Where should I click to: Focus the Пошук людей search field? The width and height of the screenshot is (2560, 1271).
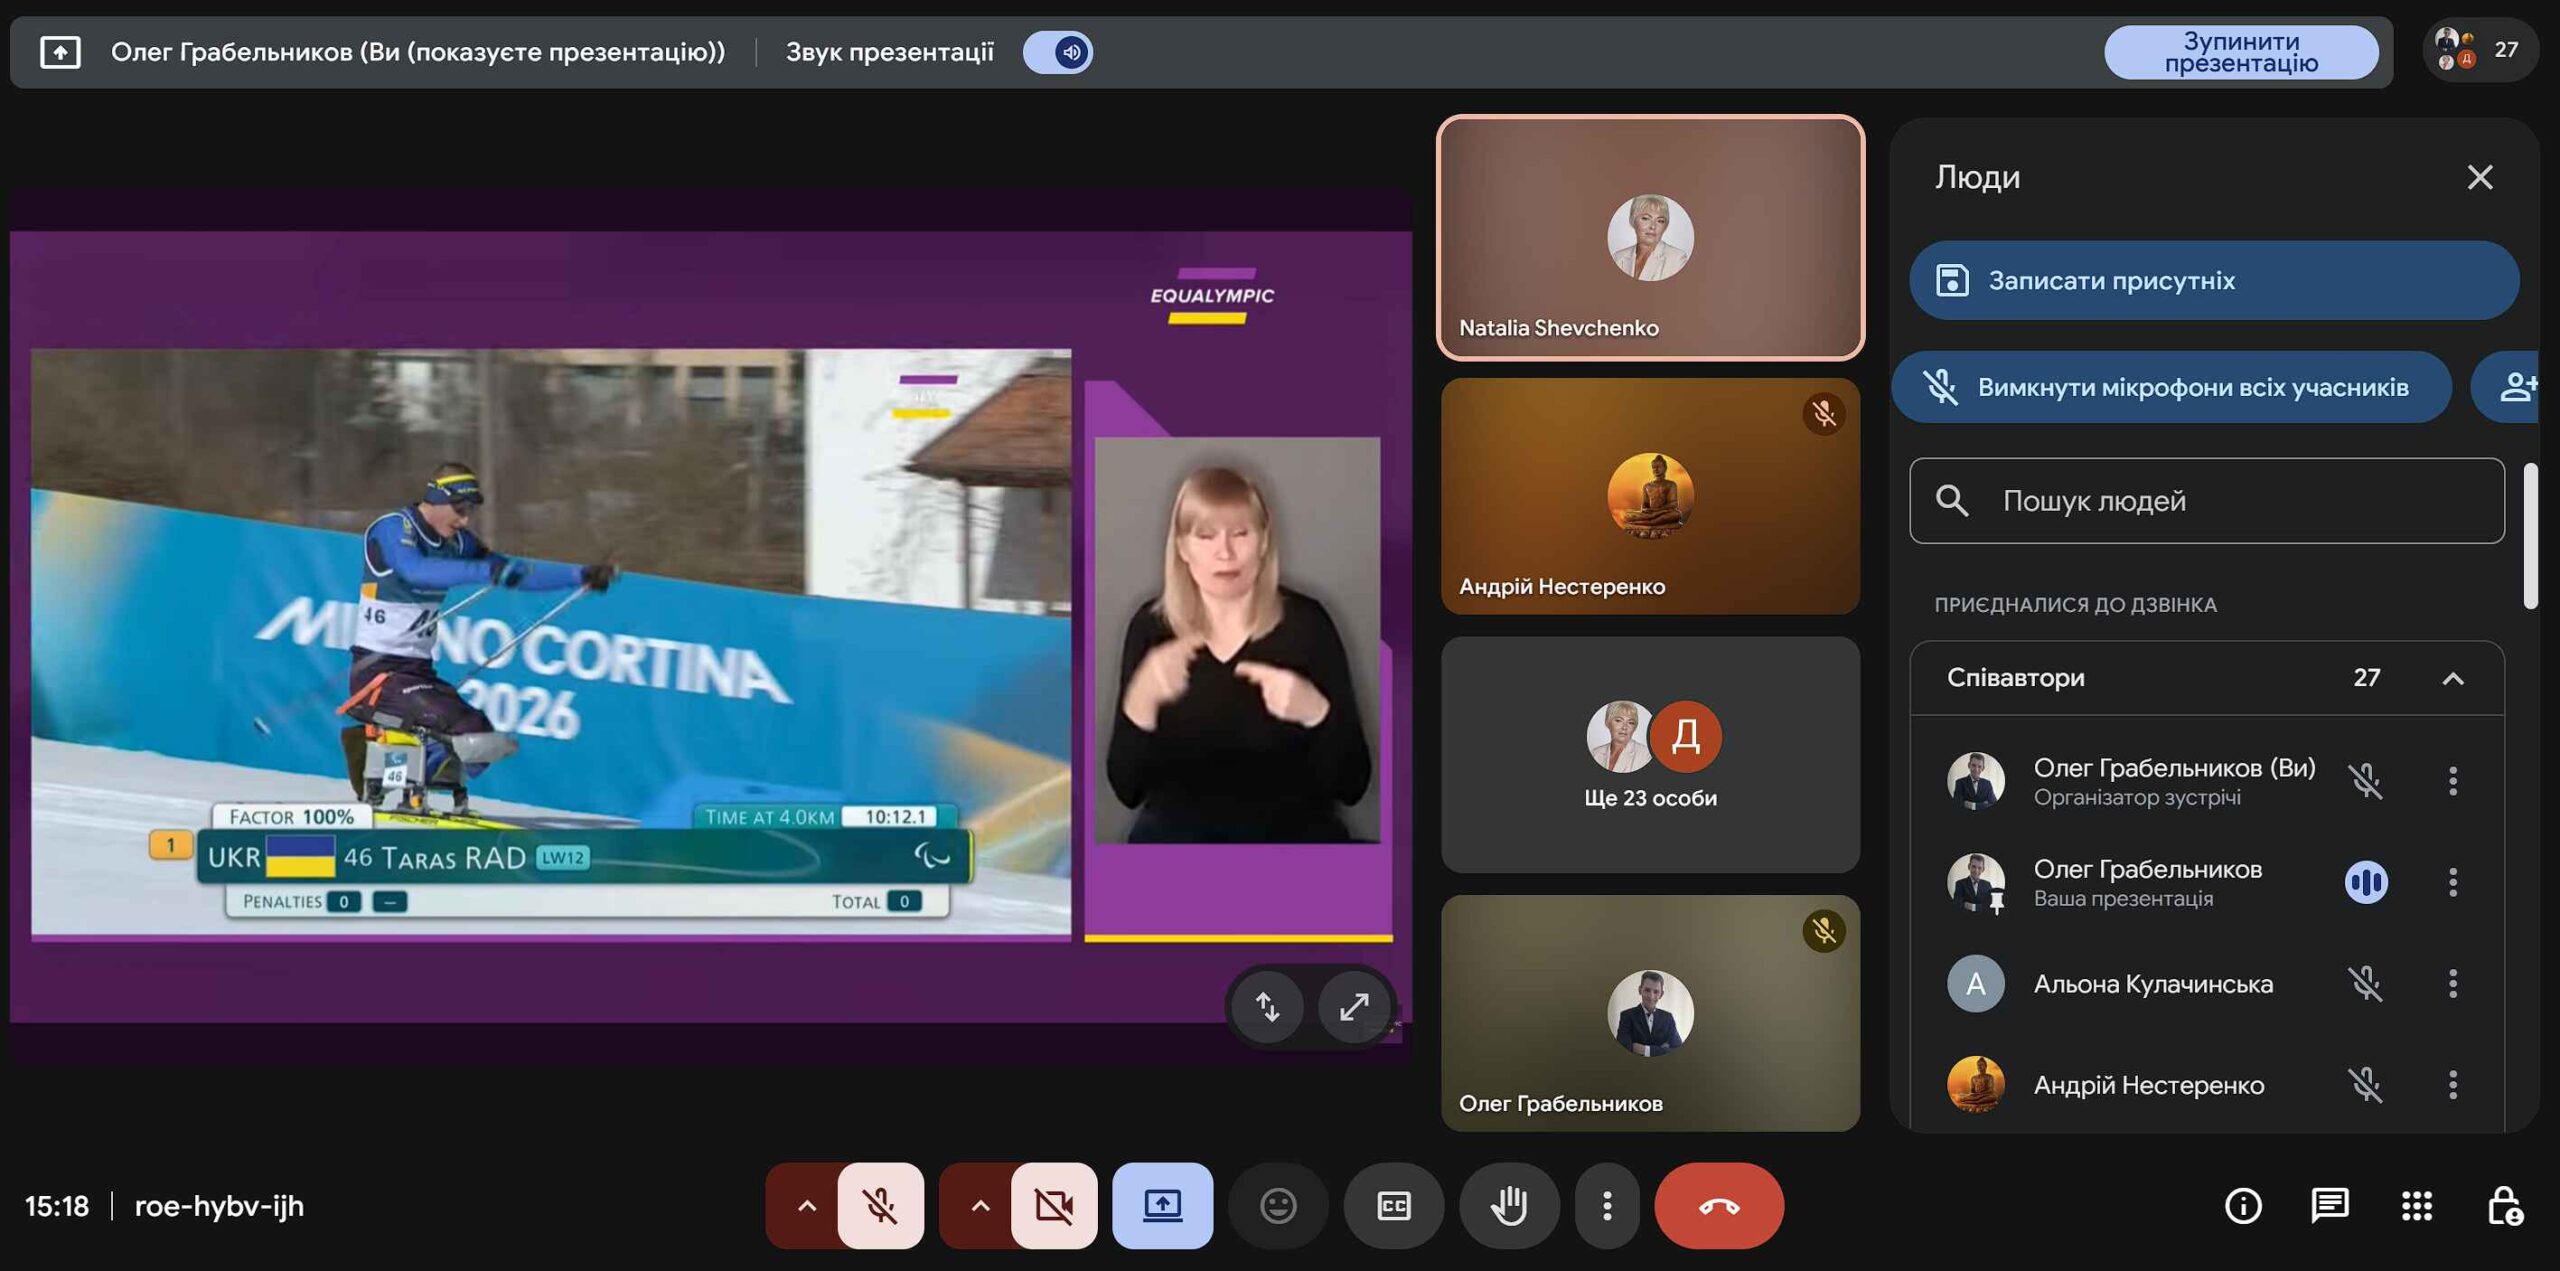(x=2206, y=501)
